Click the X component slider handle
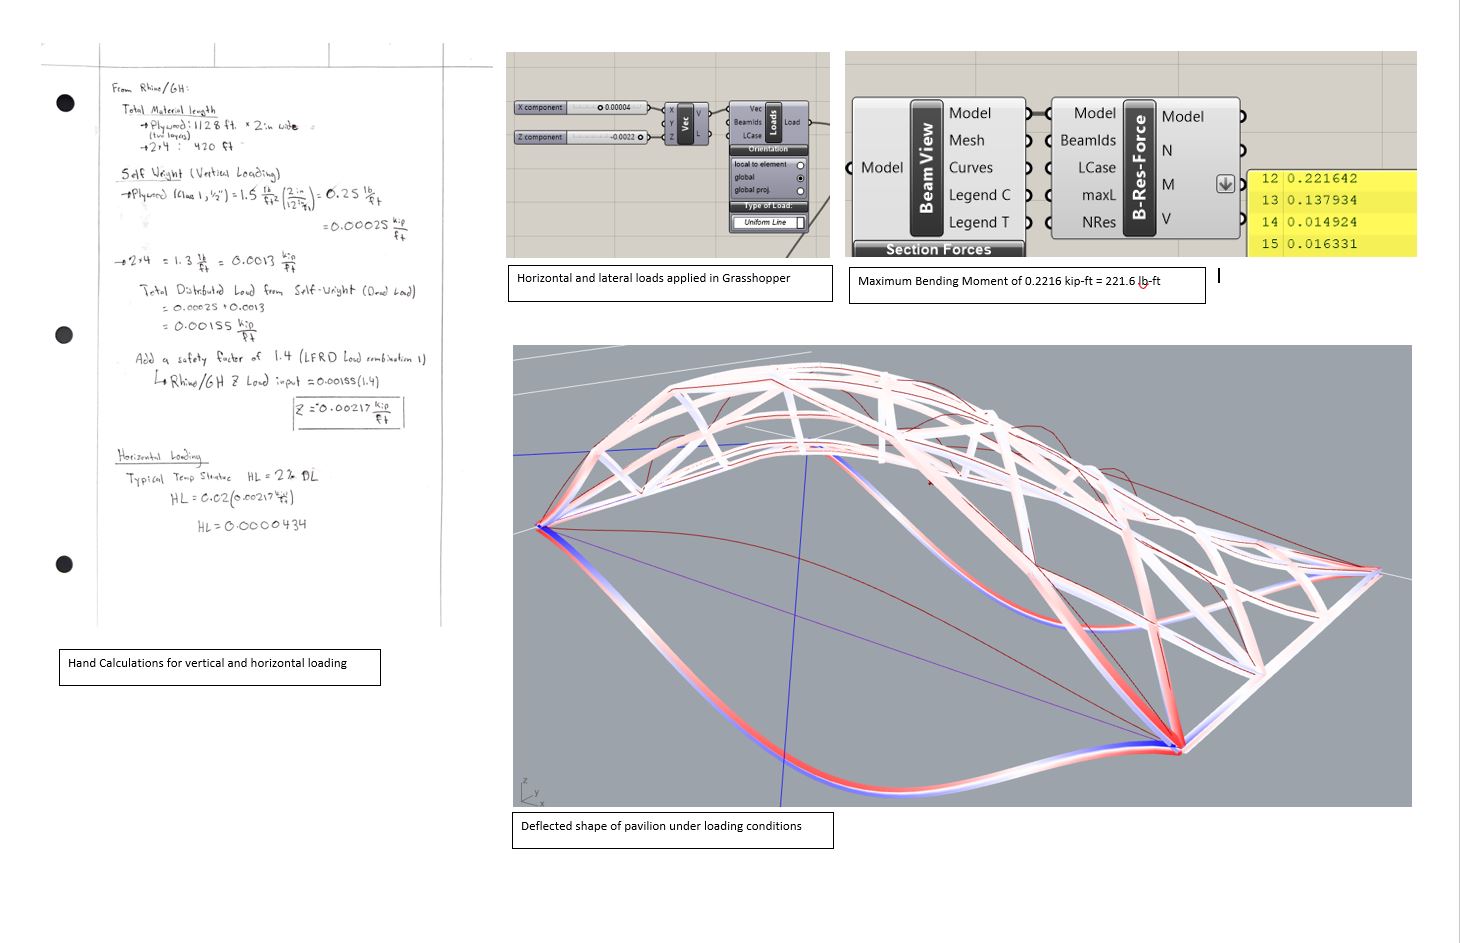1460x943 pixels. 600,108
